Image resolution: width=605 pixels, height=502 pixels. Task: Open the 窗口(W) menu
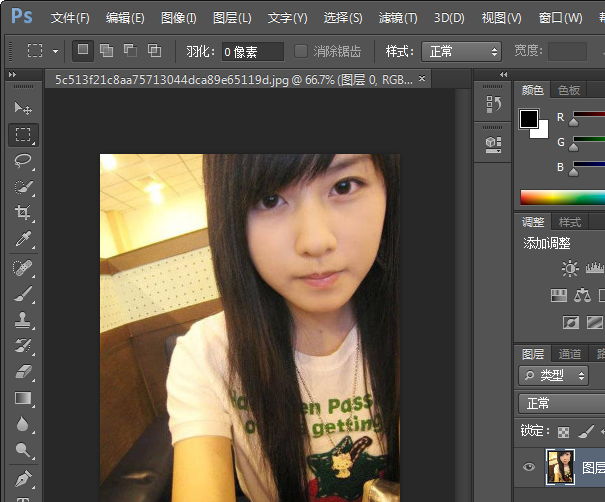point(560,18)
